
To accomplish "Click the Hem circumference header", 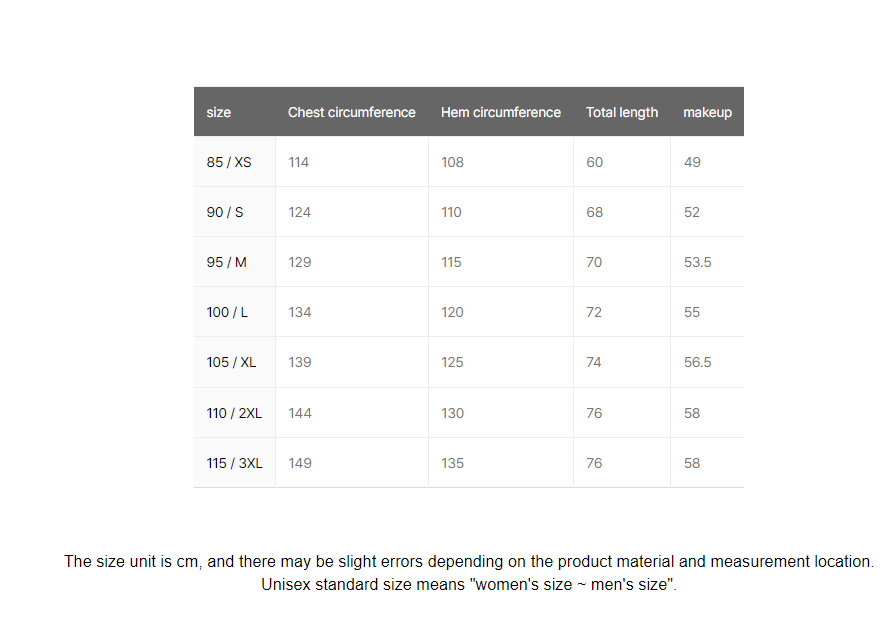I will point(501,113).
